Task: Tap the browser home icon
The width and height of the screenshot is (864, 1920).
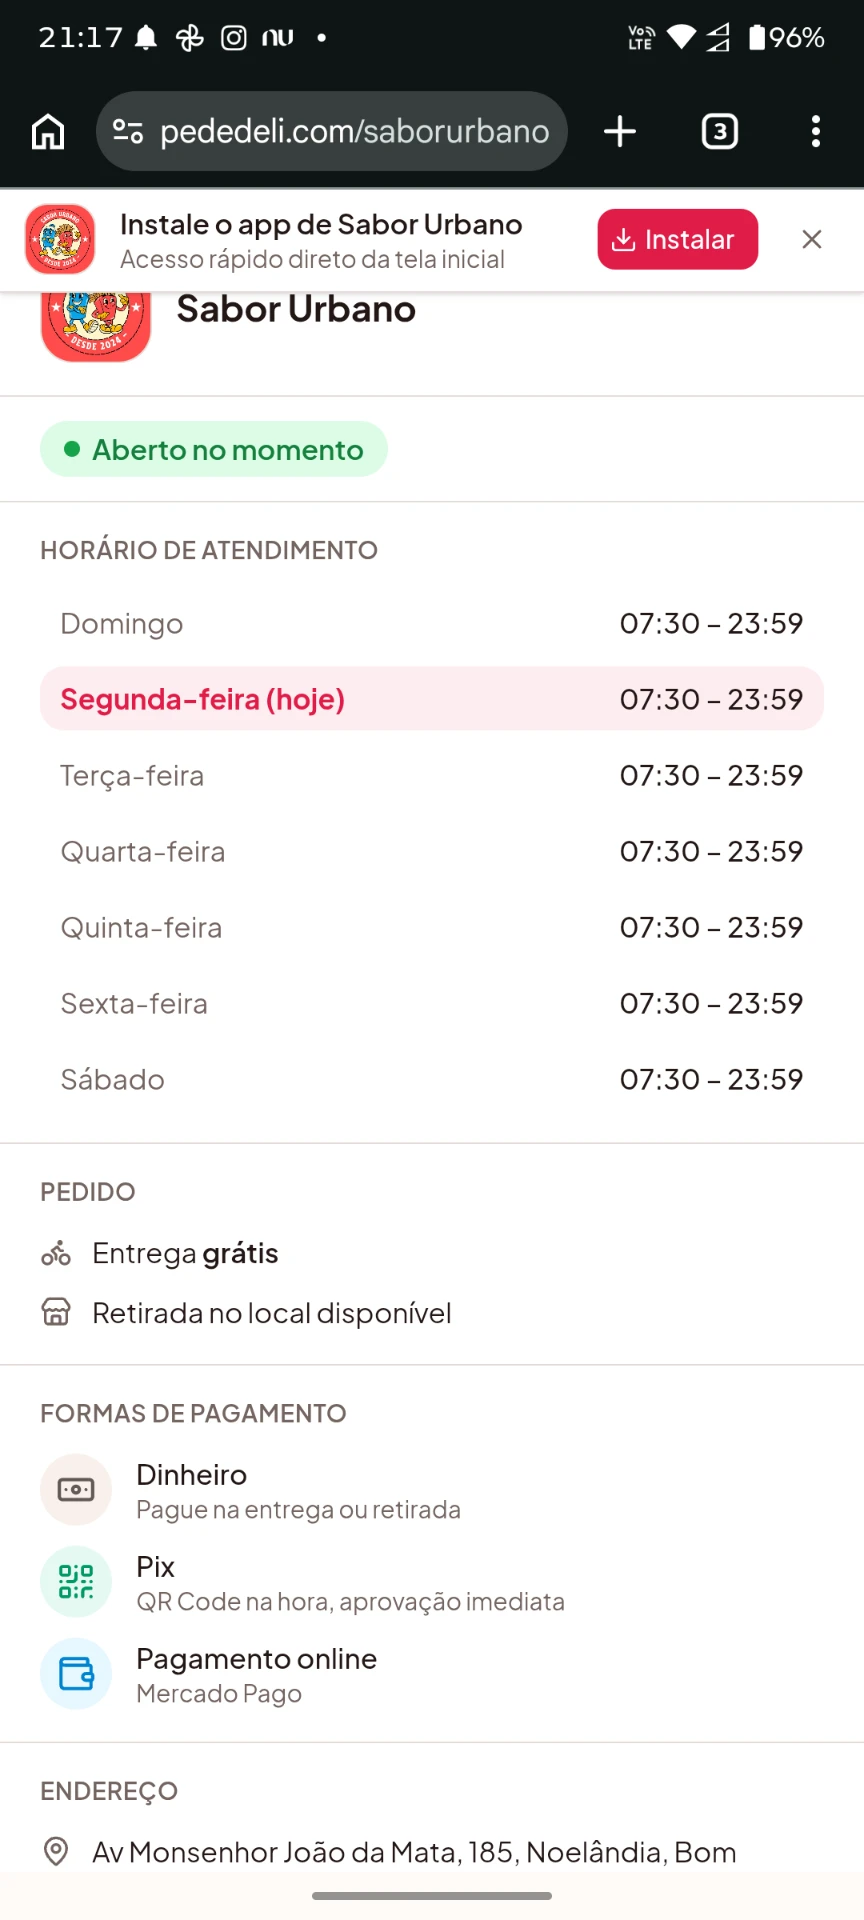Action: (48, 131)
